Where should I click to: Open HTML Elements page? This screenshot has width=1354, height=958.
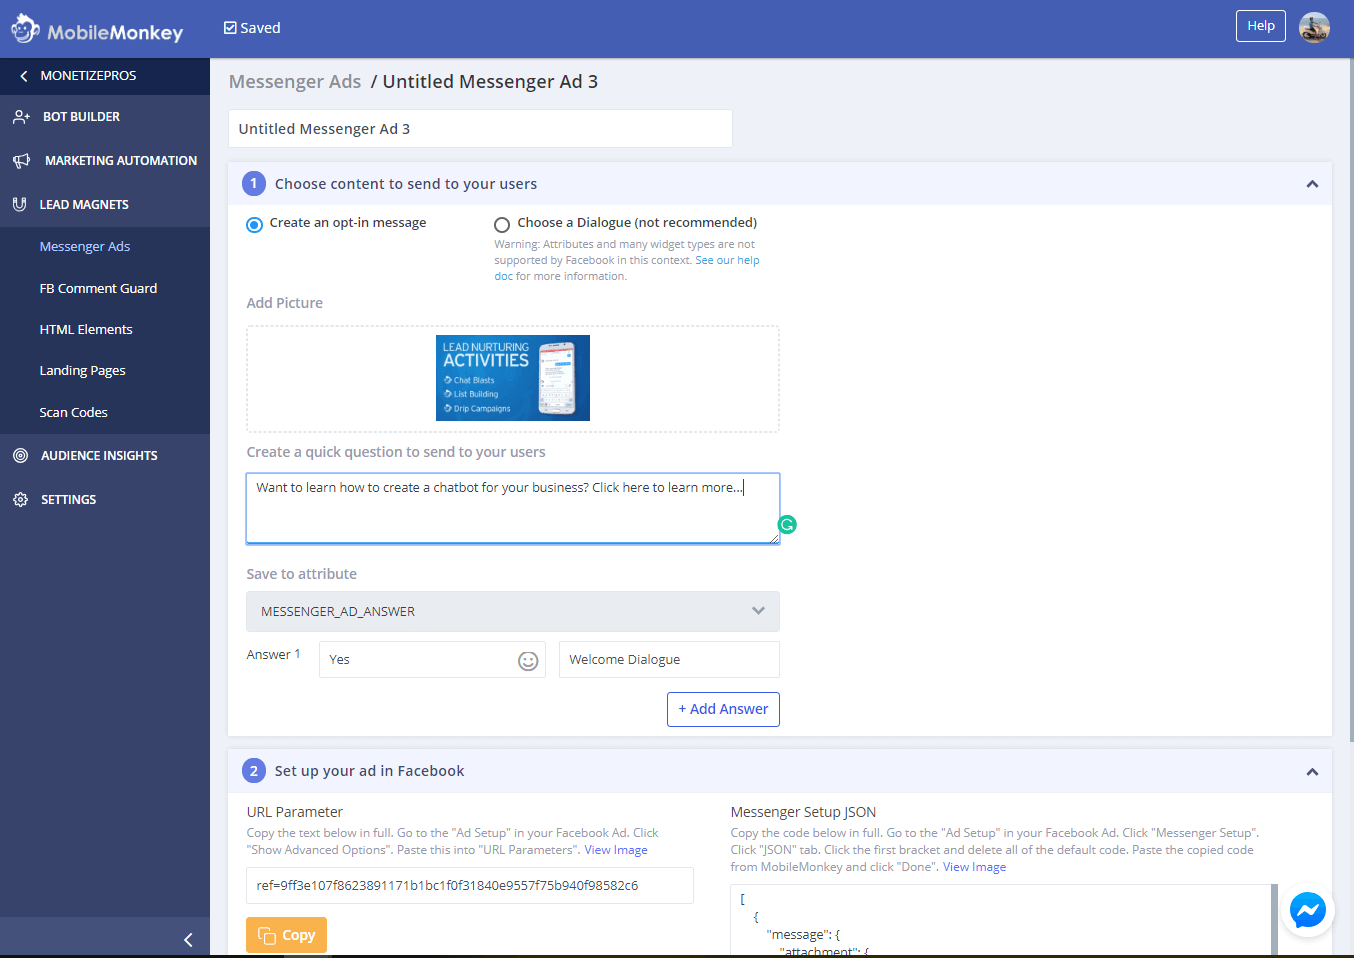[86, 329]
